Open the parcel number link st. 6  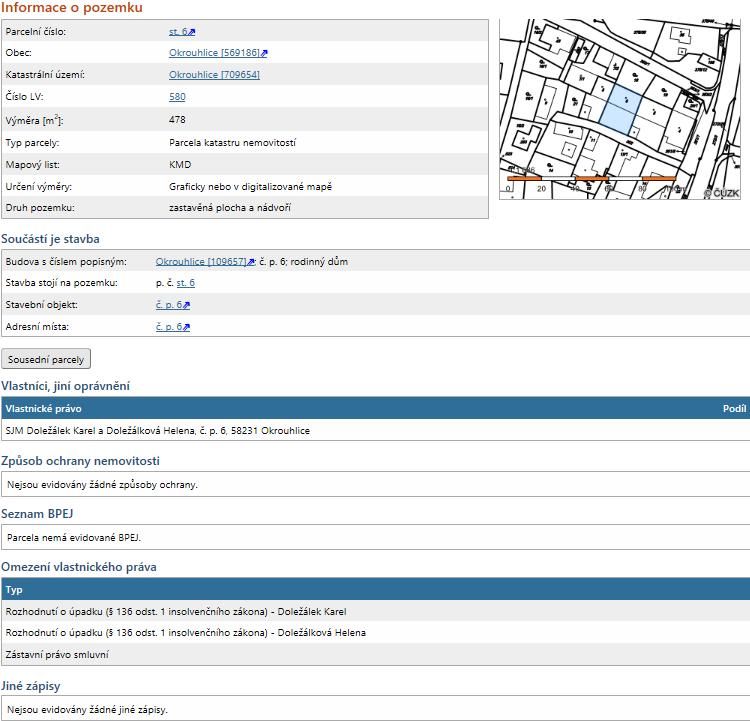[178, 32]
